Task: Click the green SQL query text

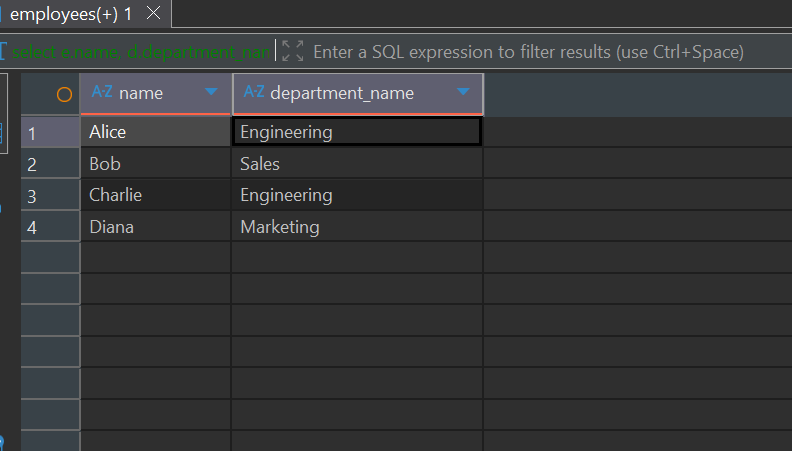Action: click(x=140, y=51)
